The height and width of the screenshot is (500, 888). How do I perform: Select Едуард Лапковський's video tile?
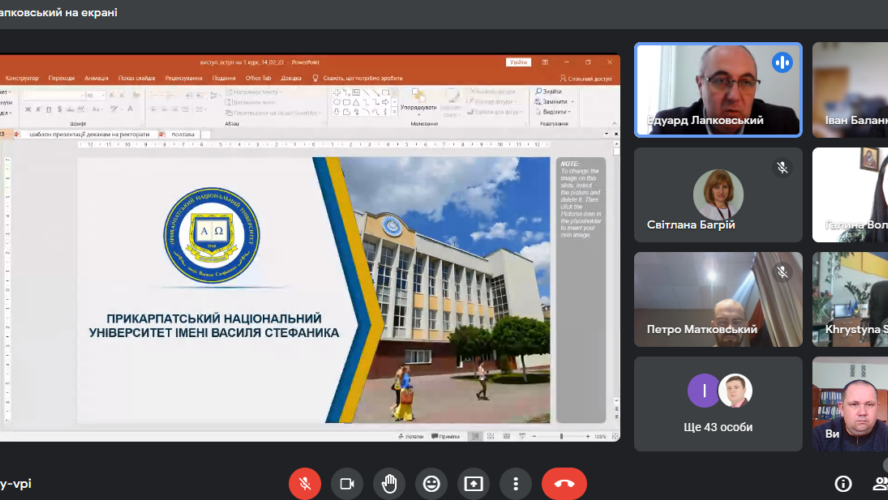[x=717, y=89]
